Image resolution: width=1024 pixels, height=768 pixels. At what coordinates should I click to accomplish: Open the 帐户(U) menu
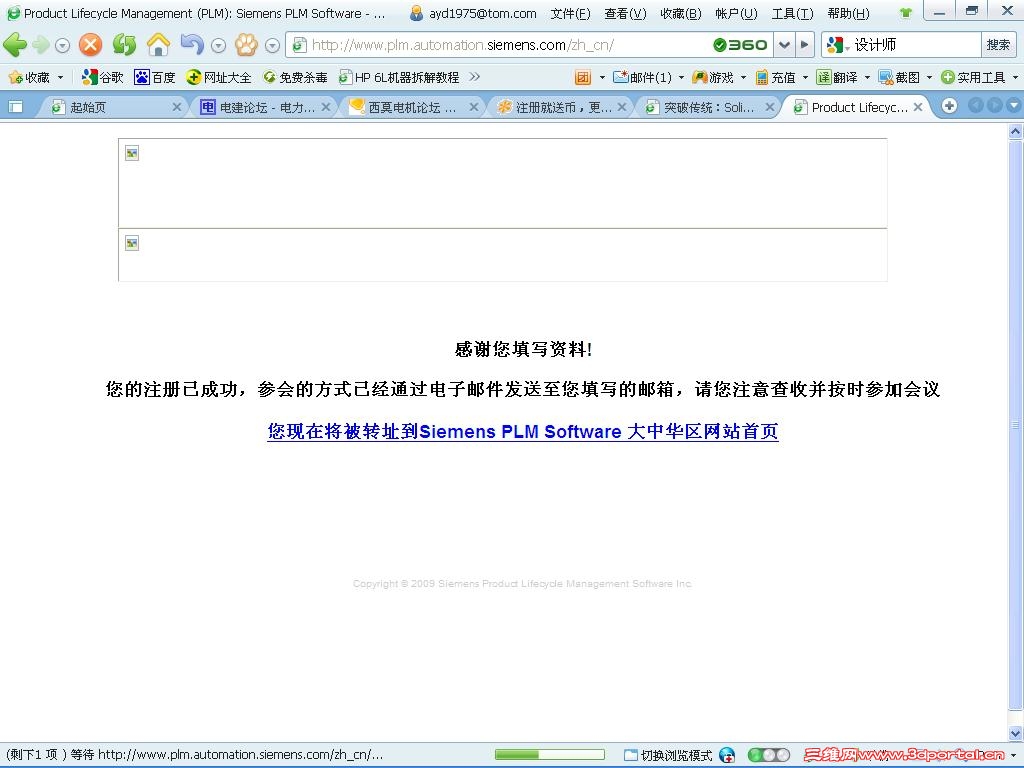point(736,13)
